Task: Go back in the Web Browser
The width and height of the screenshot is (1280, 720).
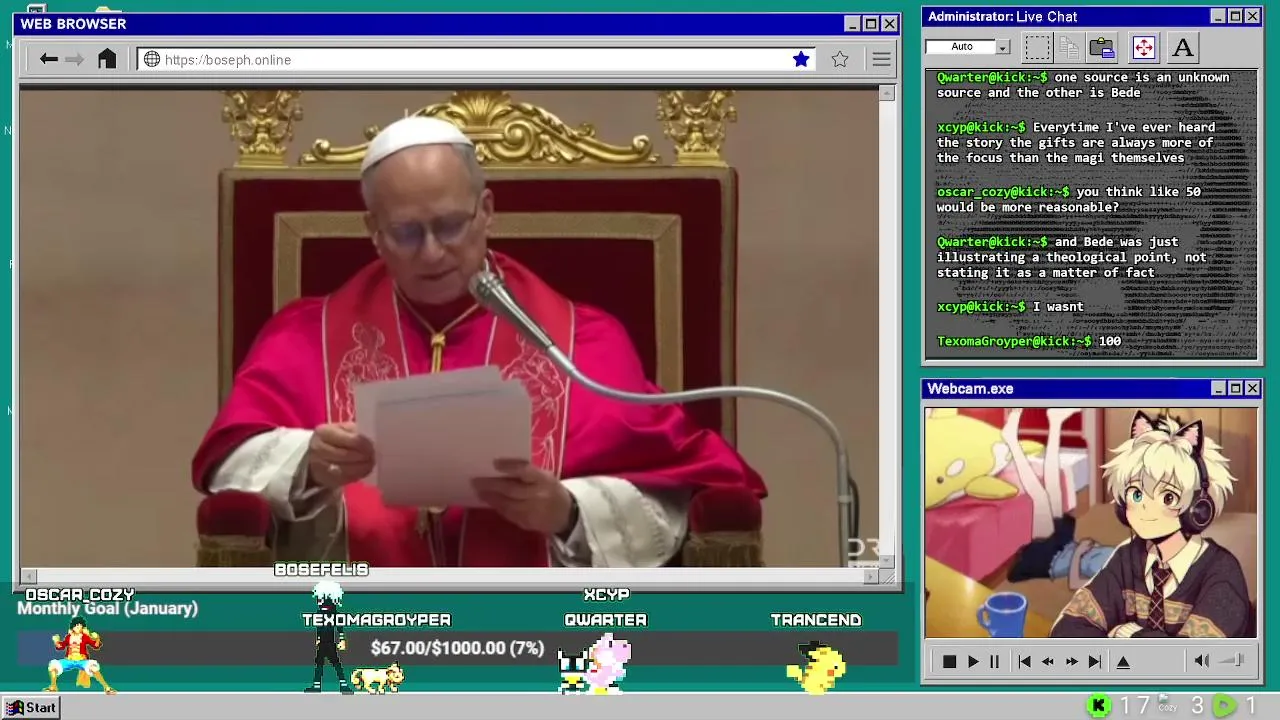Action: coord(48,59)
